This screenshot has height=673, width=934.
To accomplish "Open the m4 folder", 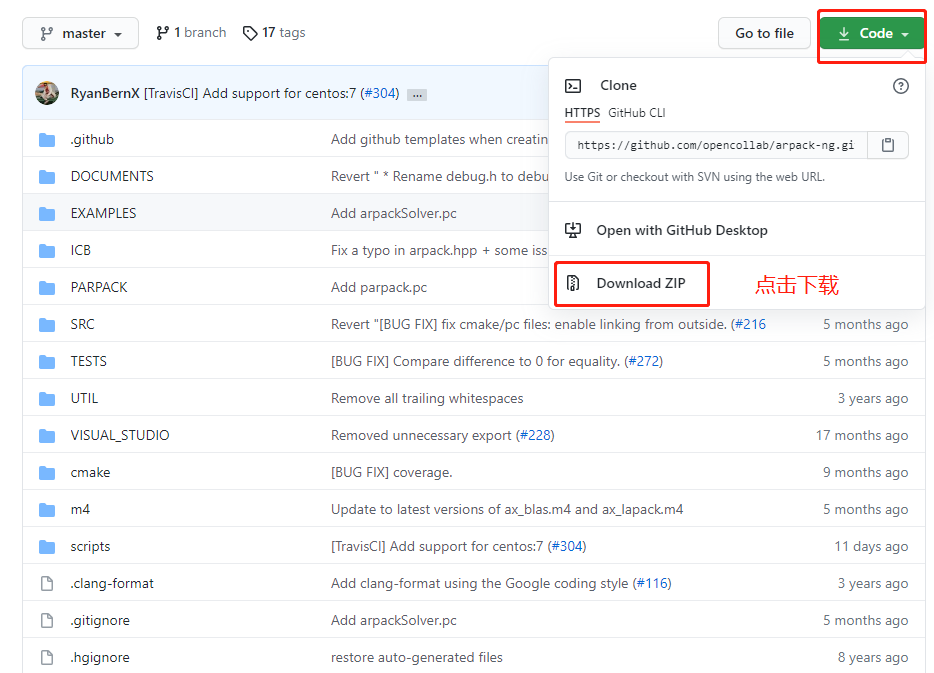I will pos(80,509).
